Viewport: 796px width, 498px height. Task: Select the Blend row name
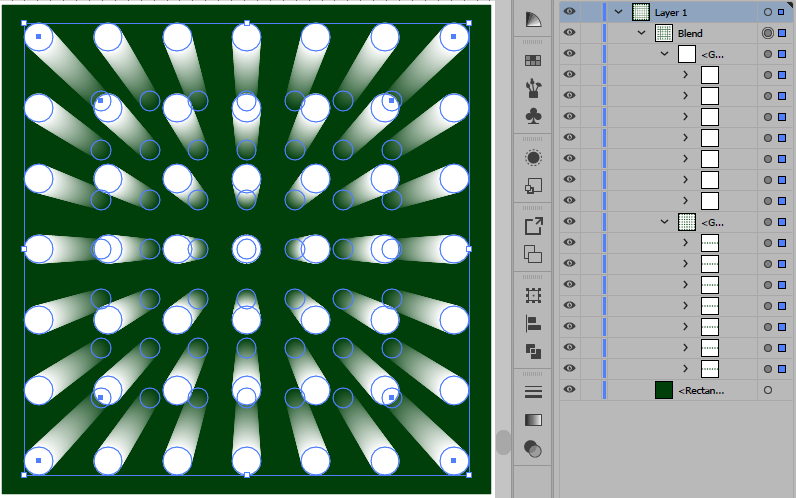690,34
